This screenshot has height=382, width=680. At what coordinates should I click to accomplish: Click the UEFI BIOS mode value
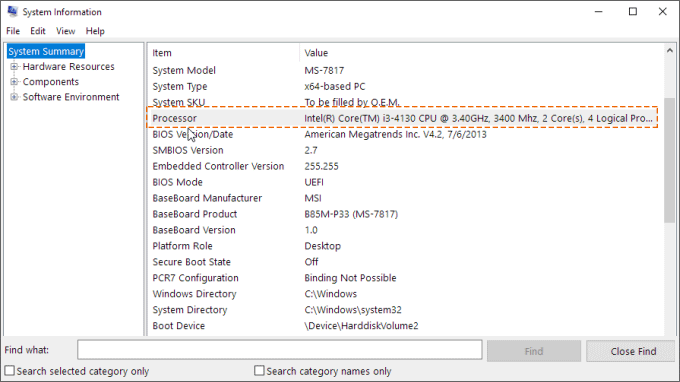314,182
